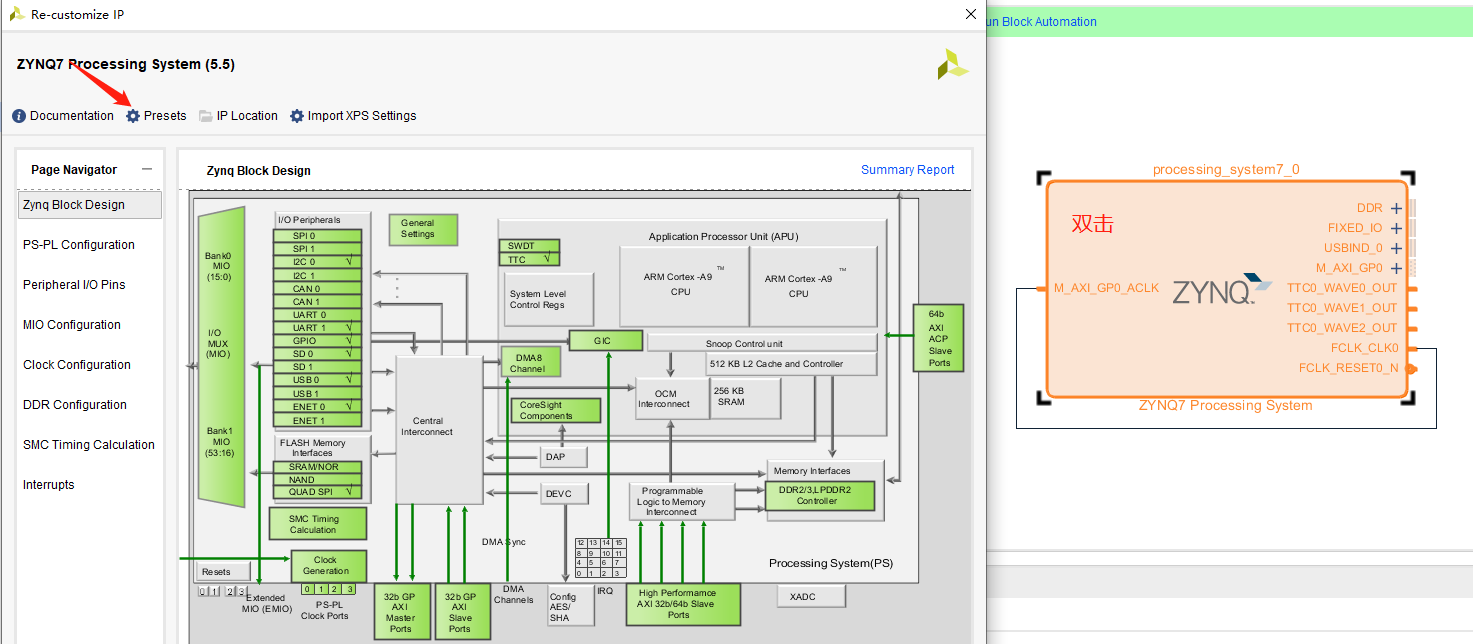This screenshot has width=1473, height=644.
Task: Expand the FIXED_IO interface on processing_system7_0
Action: [1396, 228]
